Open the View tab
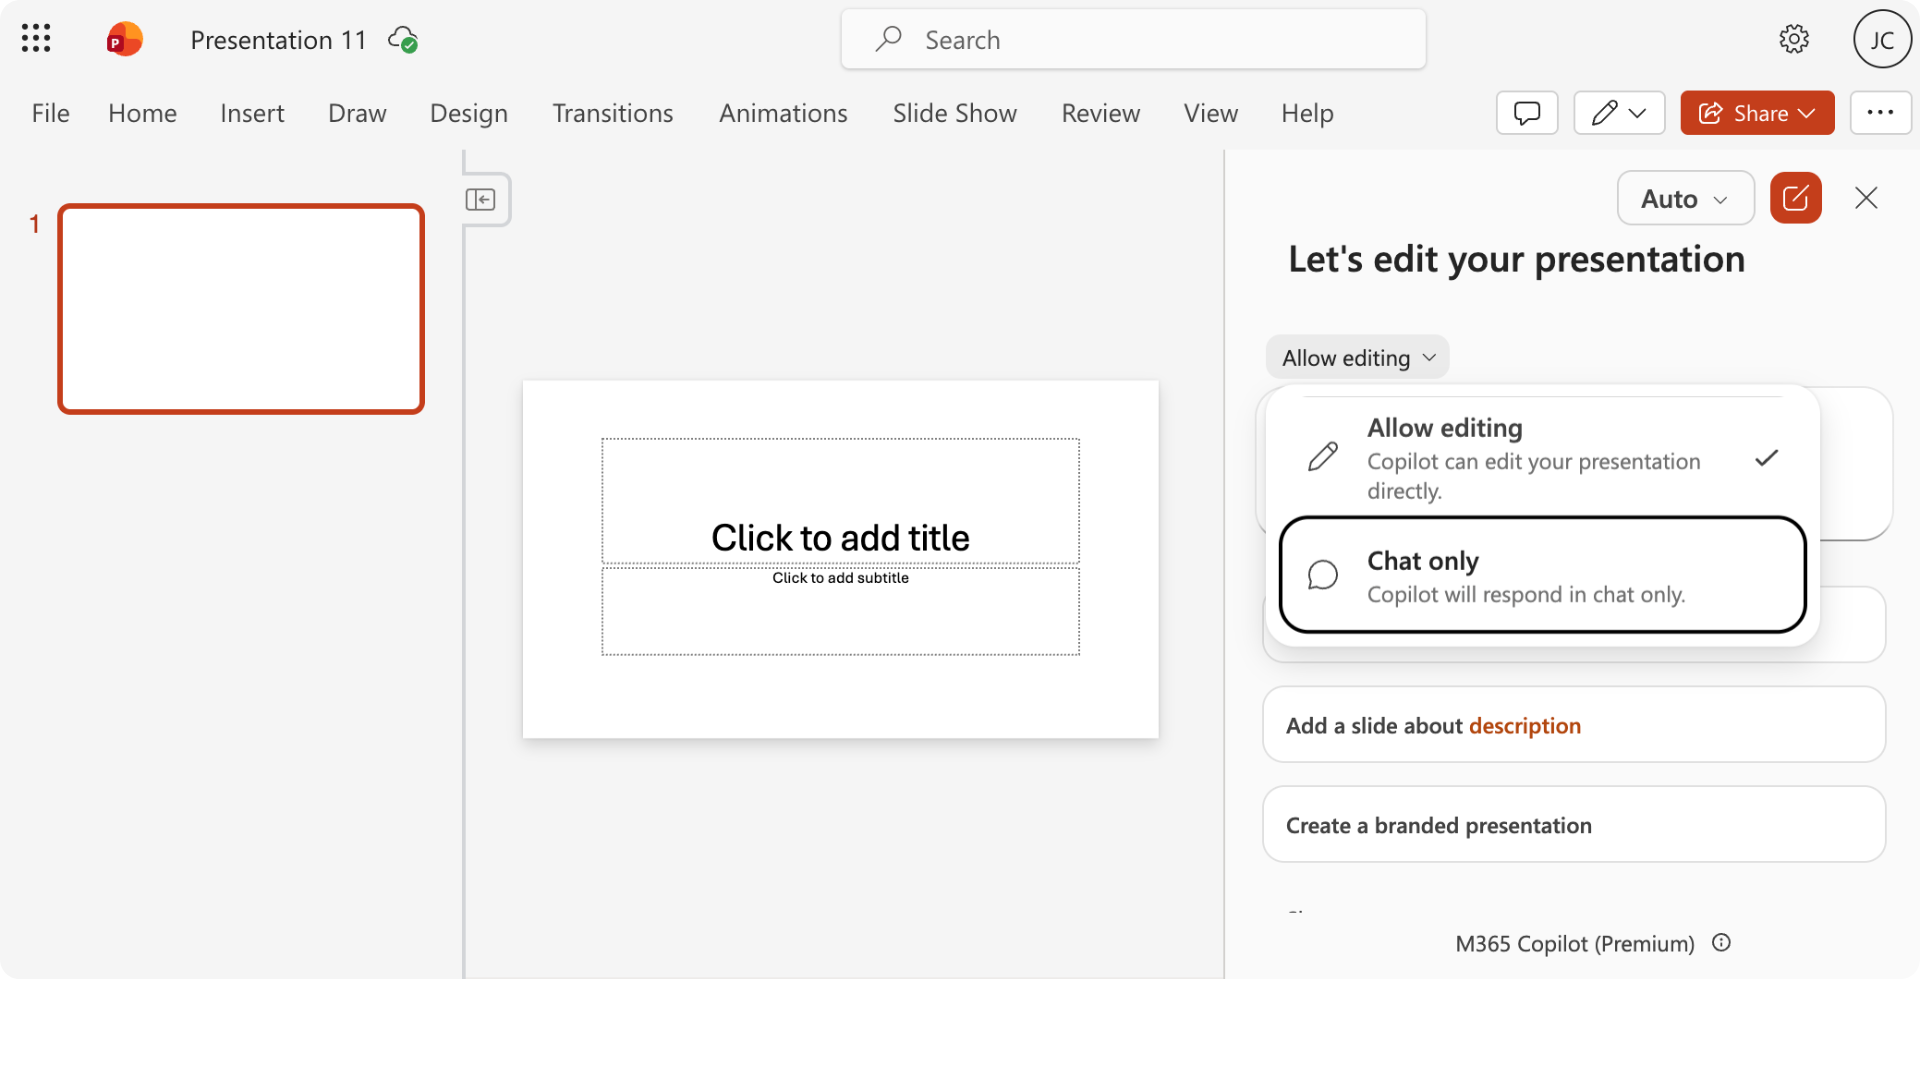The image size is (1920, 1080). 1211,113
